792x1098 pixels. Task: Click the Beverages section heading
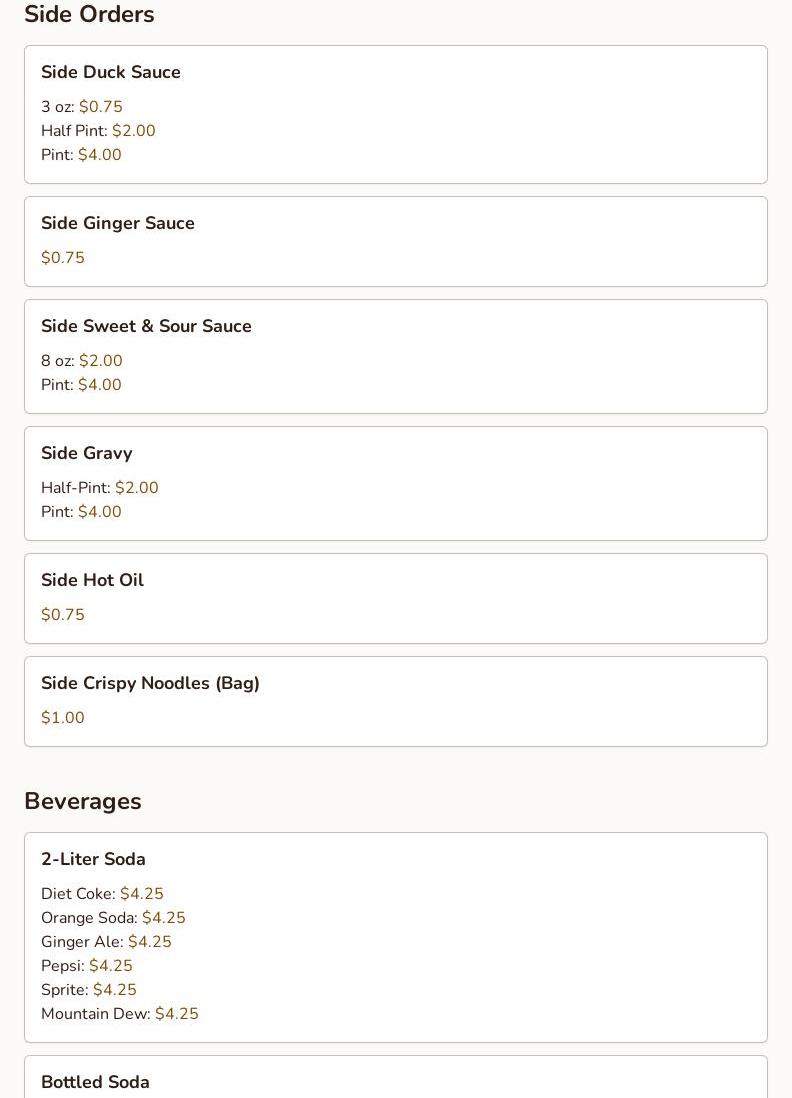pyautogui.click(x=83, y=801)
